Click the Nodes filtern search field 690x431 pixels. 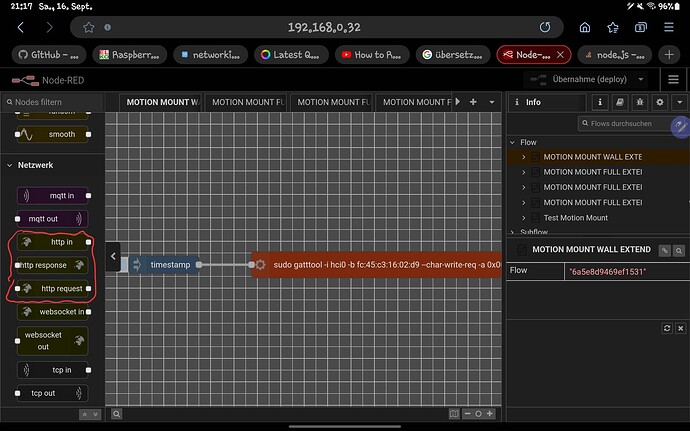point(53,102)
